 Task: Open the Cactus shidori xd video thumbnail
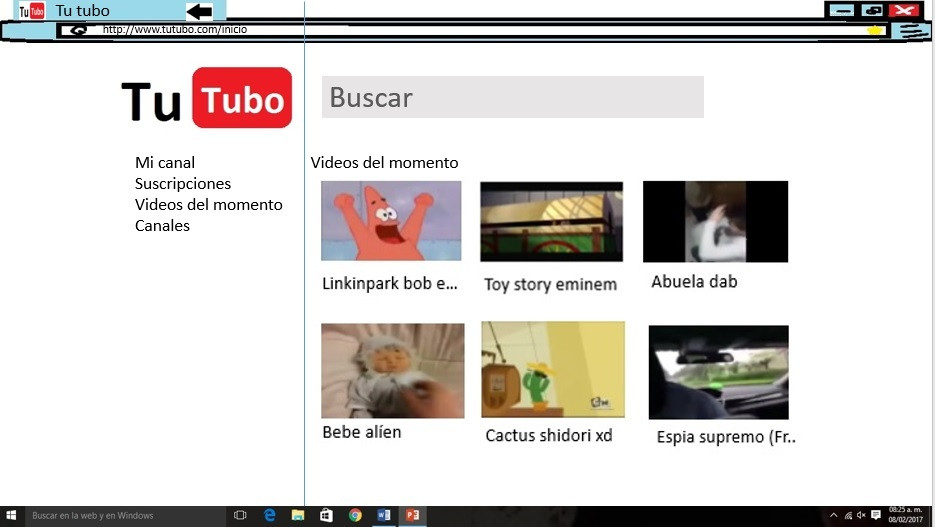552,369
